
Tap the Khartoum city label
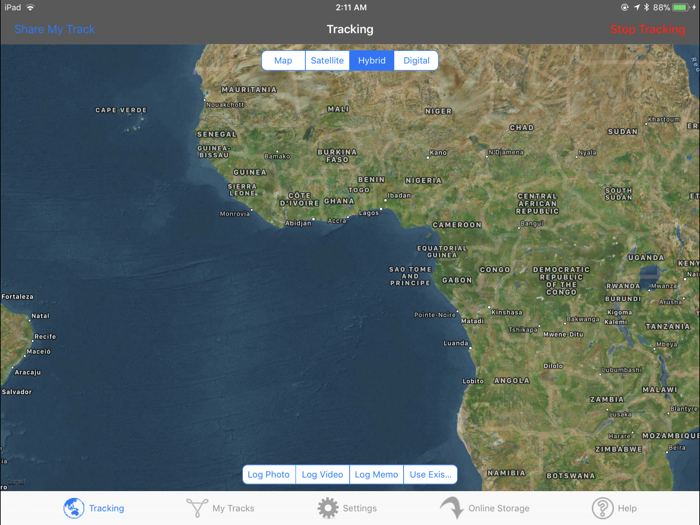coord(664,120)
